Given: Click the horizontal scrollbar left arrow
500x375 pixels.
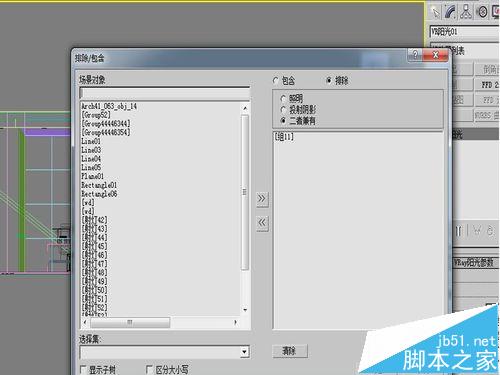Looking at the screenshot, I should (85, 322).
